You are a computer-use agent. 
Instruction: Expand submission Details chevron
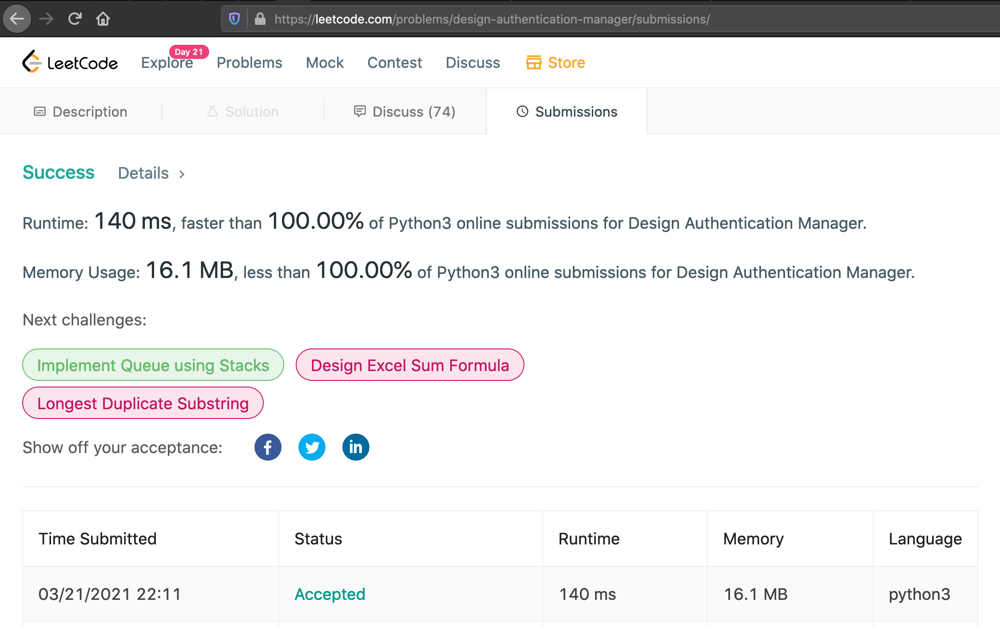pyautogui.click(x=181, y=174)
